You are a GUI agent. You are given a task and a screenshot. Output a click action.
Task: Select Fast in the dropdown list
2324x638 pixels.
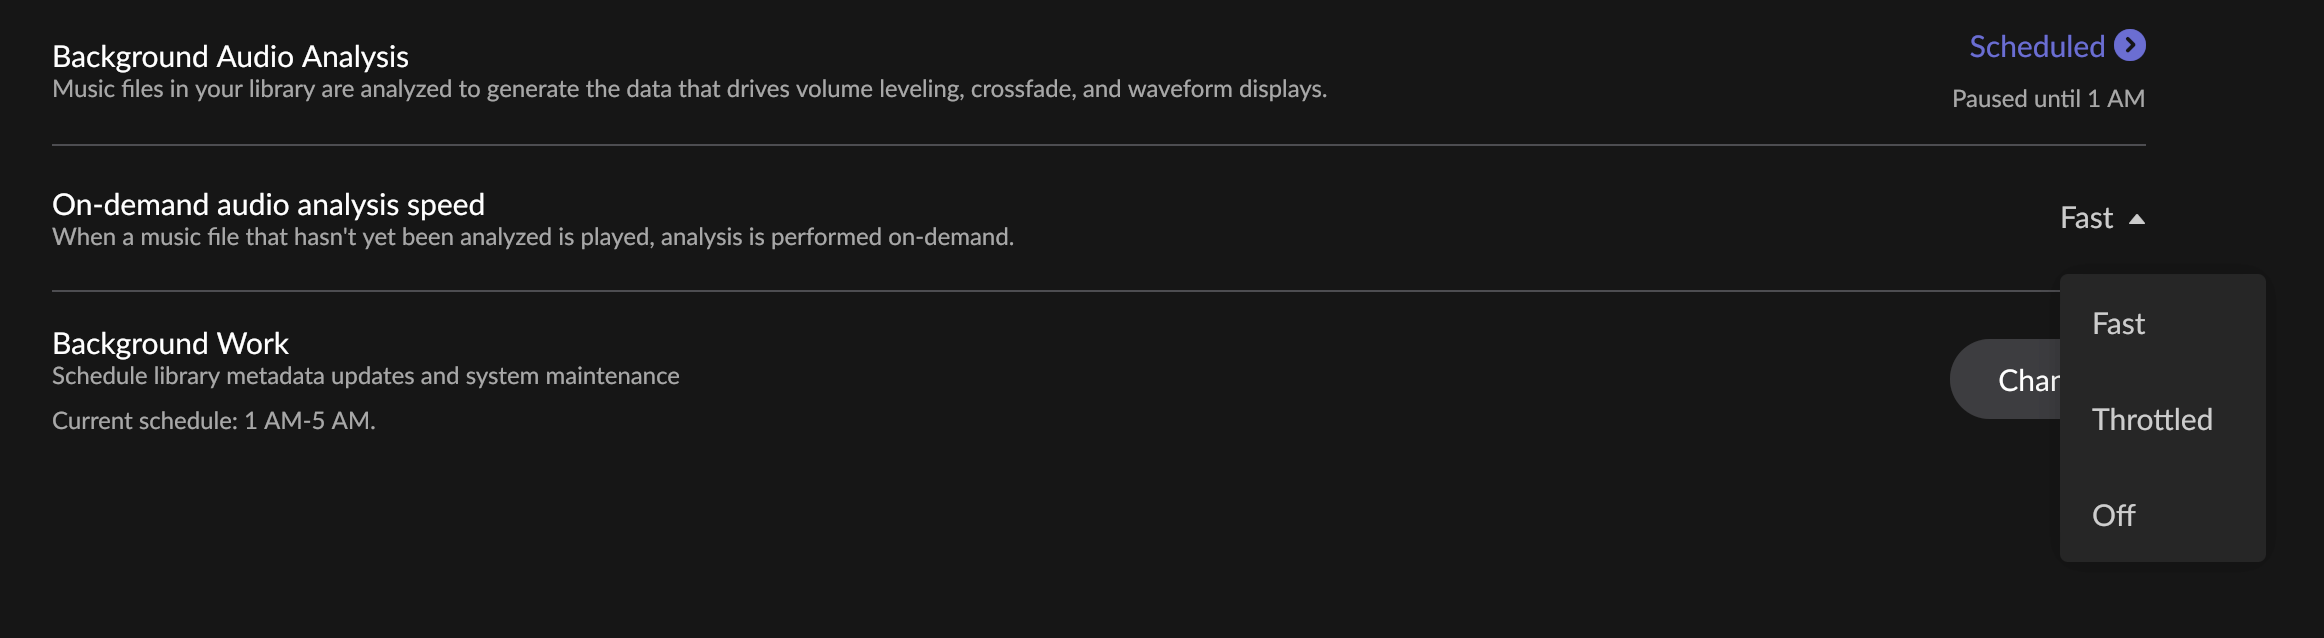tap(2118, 324)
